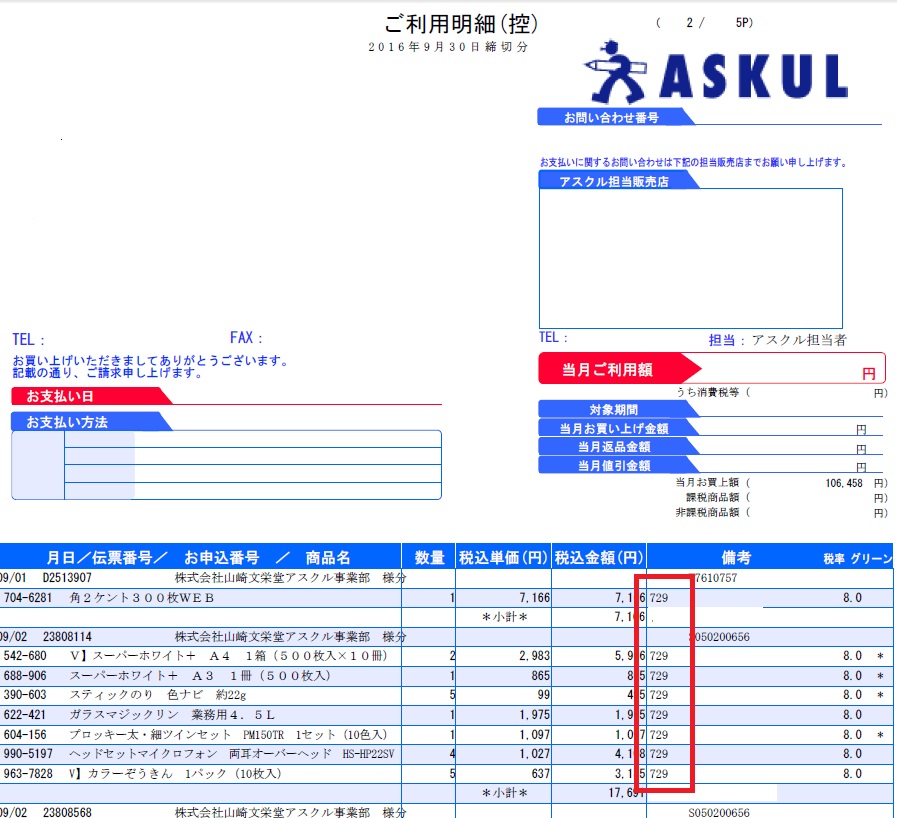Image resolution: width=897 pixels, height=818 pixels.
Task: Click the 当月返品金額 label
Action: 613,447
